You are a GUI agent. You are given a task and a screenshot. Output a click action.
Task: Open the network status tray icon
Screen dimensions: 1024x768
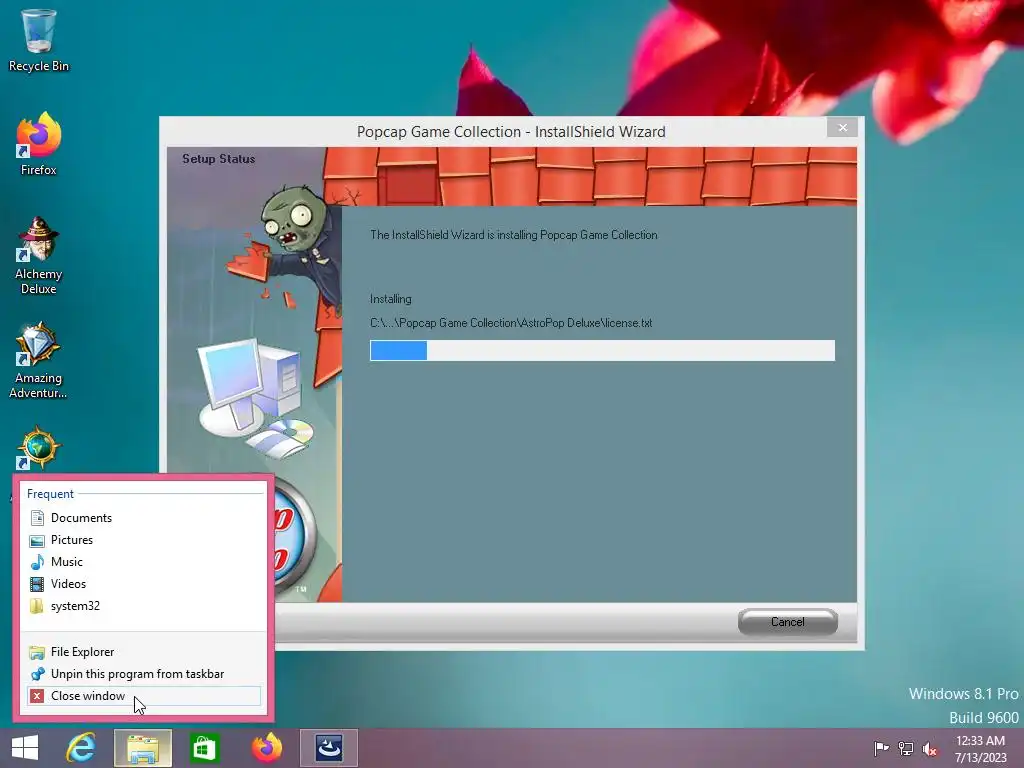click(905, 748)
